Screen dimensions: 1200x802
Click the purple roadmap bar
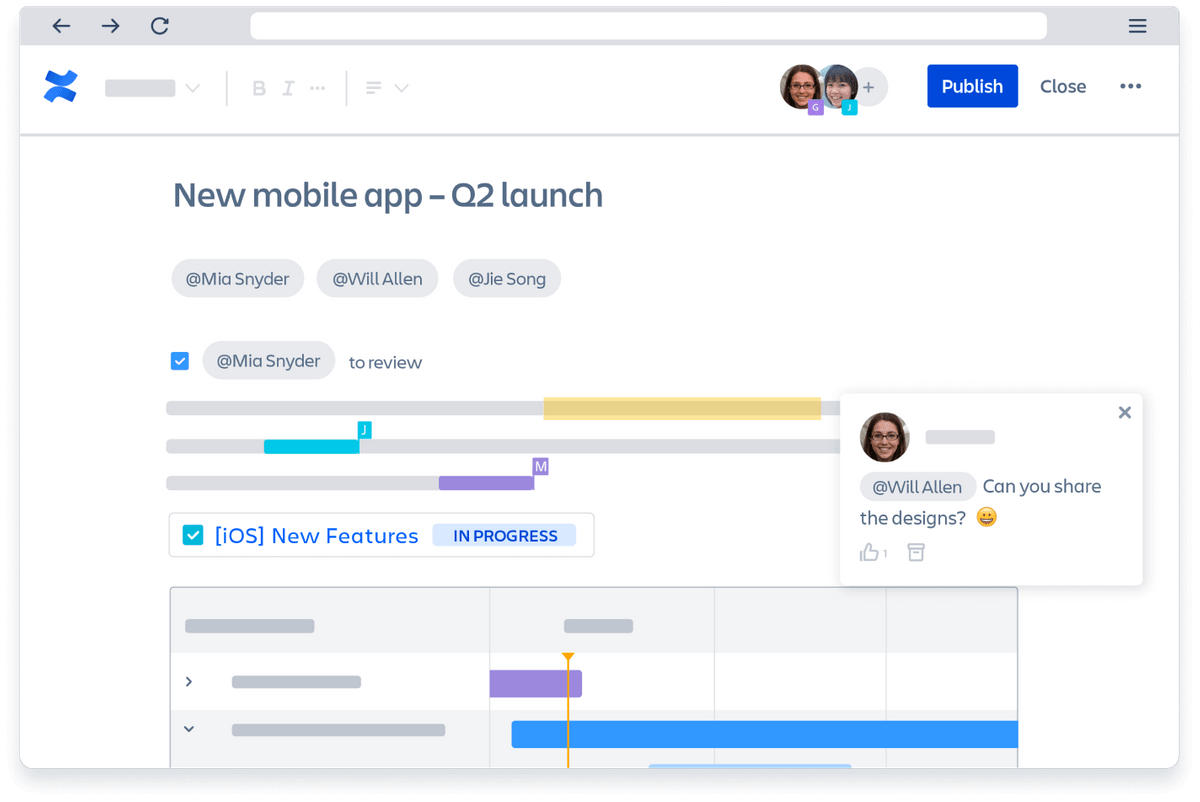[x=536, y=684]
